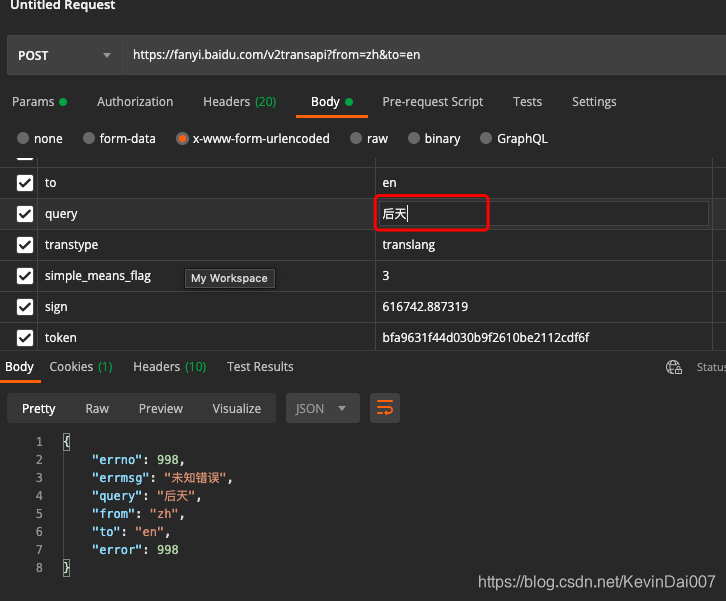
Task: Click the Untitled Request title
Action: pos(63,5)
